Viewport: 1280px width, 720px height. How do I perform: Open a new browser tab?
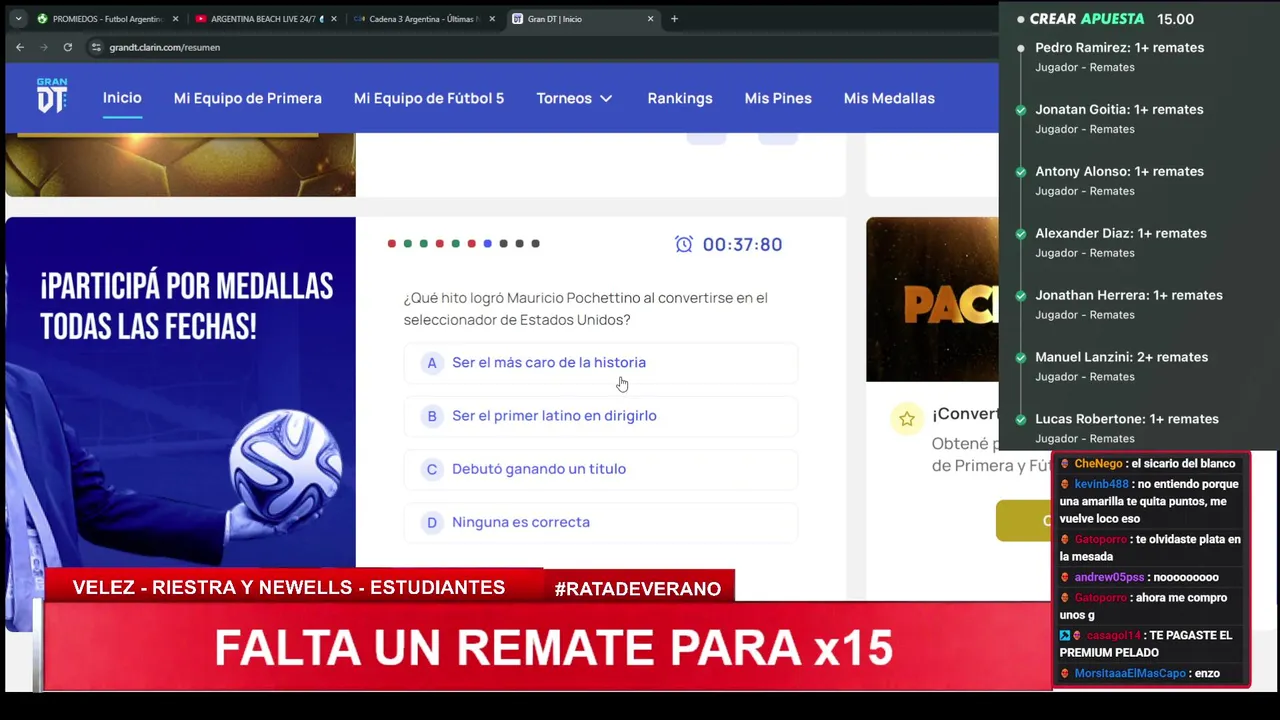click(674, 19)
